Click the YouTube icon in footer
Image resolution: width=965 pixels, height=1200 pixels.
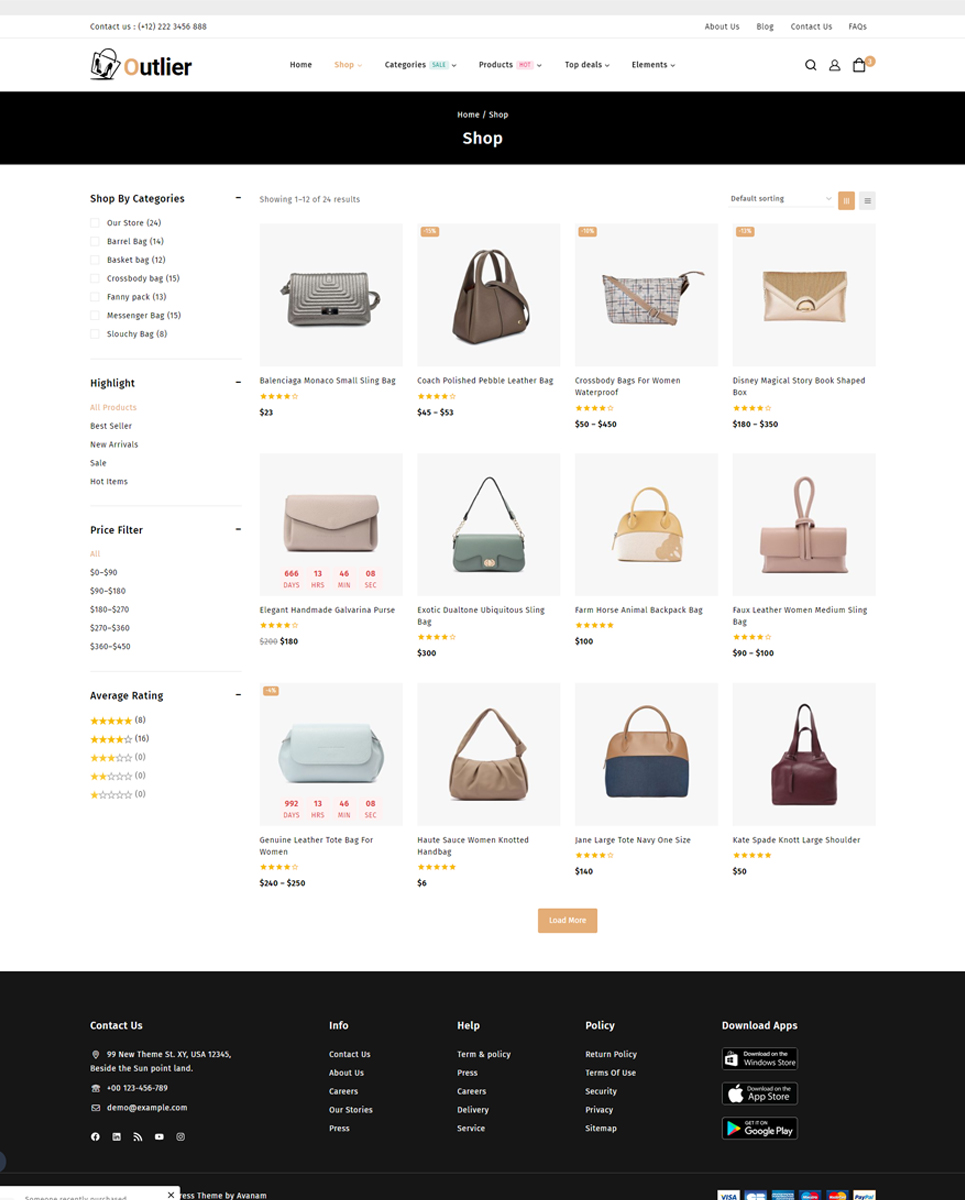[x=159, y=1137]
